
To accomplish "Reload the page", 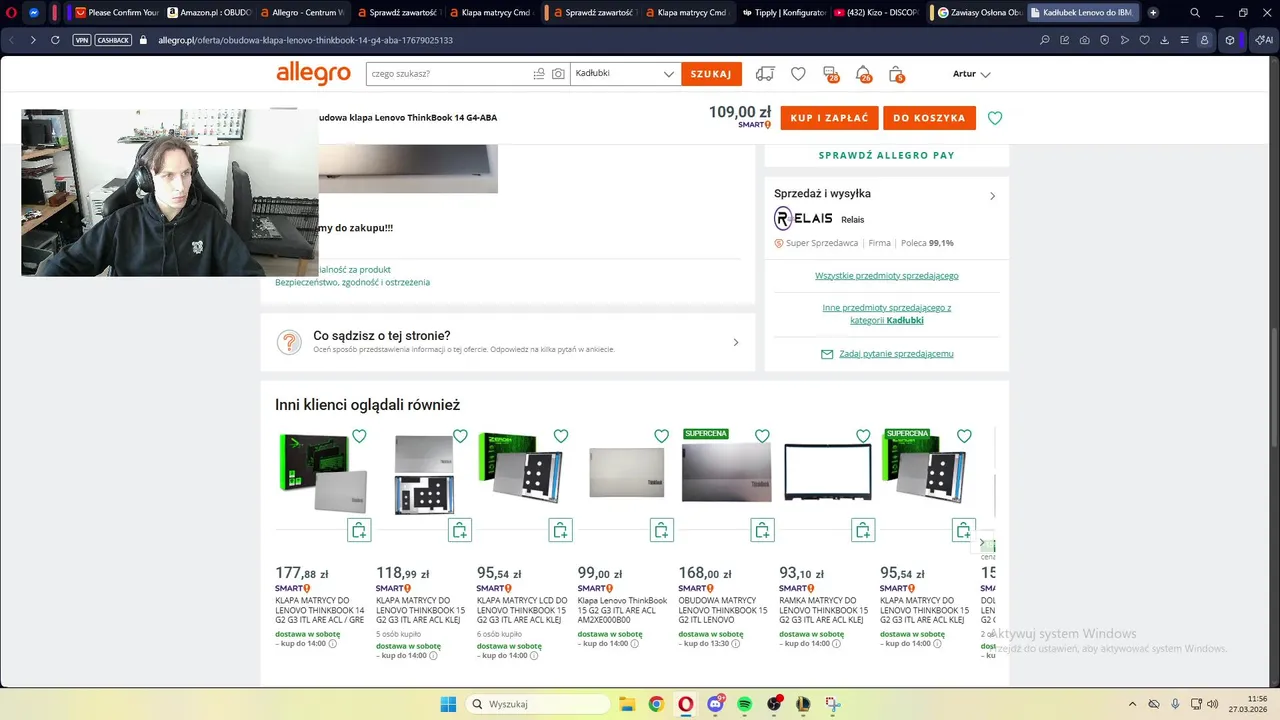I will [55, 40].
